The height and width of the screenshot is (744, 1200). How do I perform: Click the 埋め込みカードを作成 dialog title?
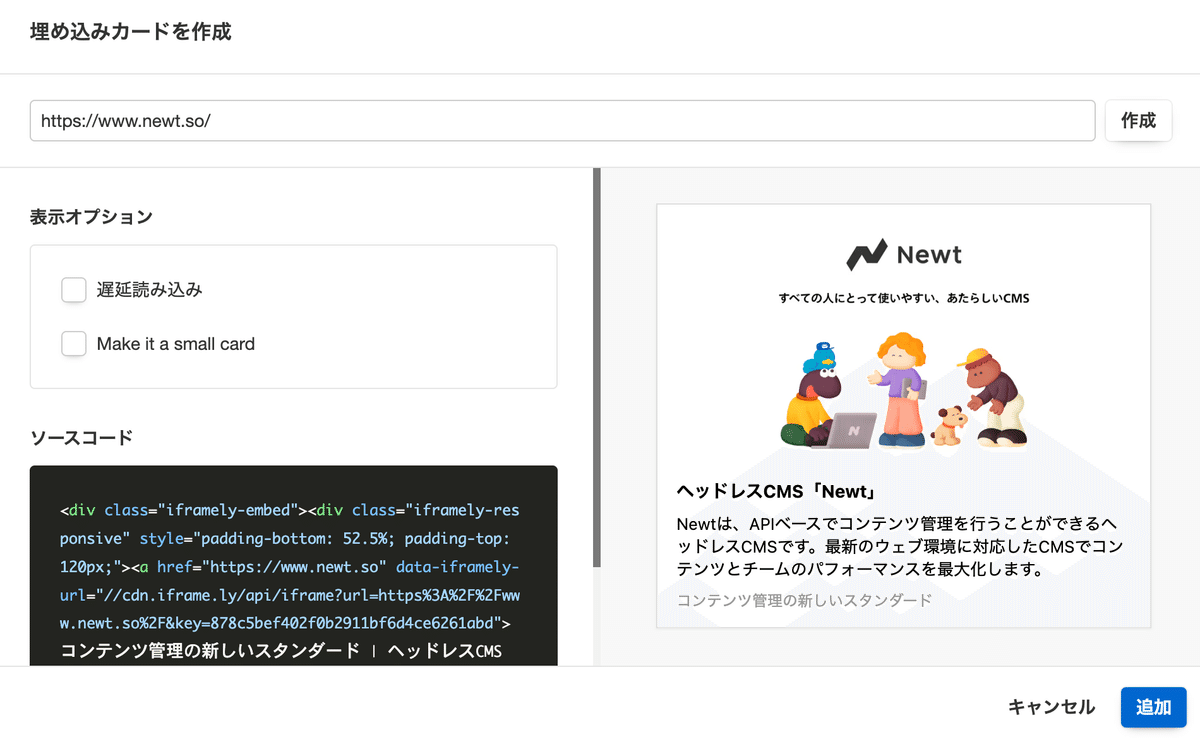click(x=131, y=32)
